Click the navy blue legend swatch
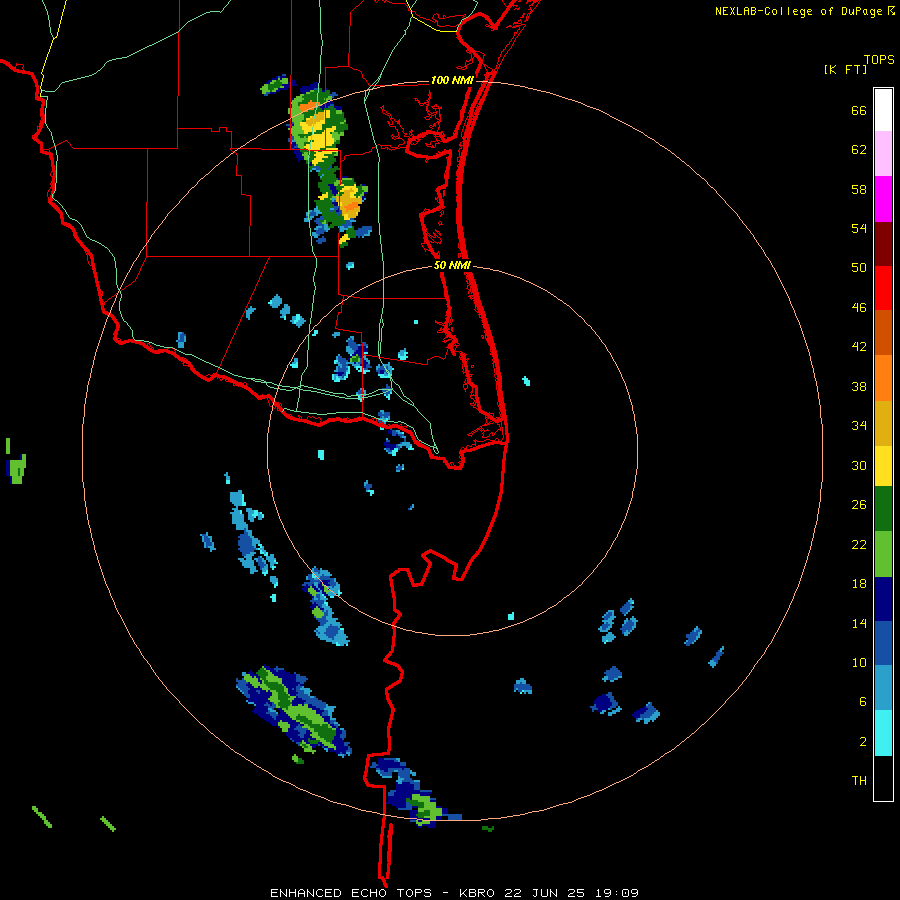The image size is (900, 900). pos(883,599)
